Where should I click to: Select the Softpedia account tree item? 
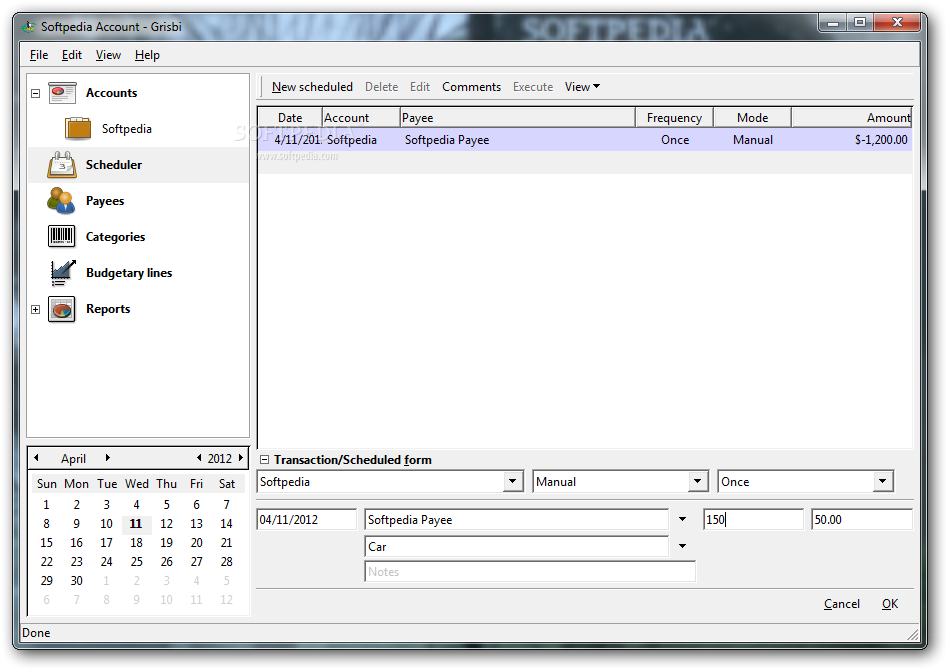pos(126,129)
